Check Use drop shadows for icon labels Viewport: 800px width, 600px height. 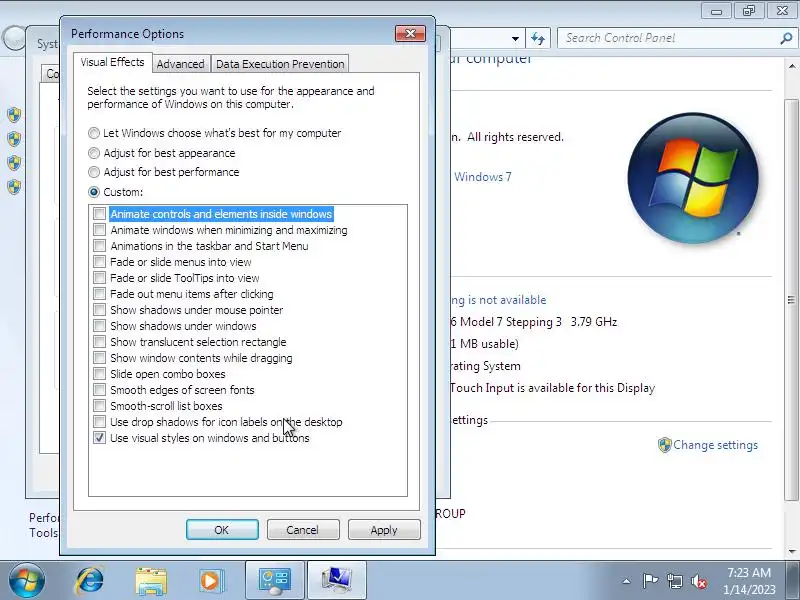point(99,422)
